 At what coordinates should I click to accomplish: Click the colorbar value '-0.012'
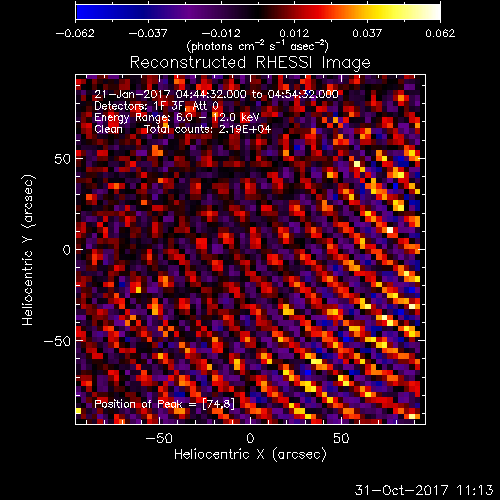221,33
